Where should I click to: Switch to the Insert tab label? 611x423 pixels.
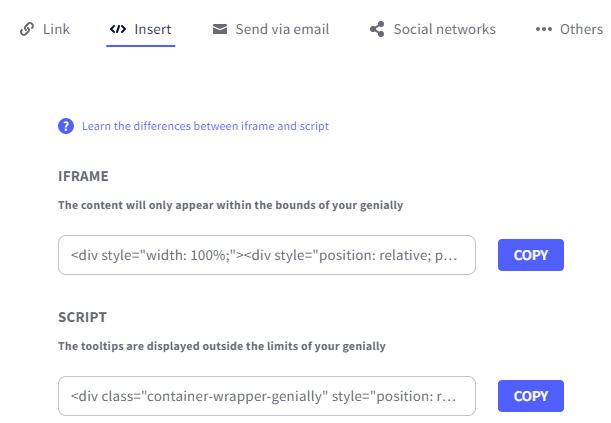[x=153, y=29]
